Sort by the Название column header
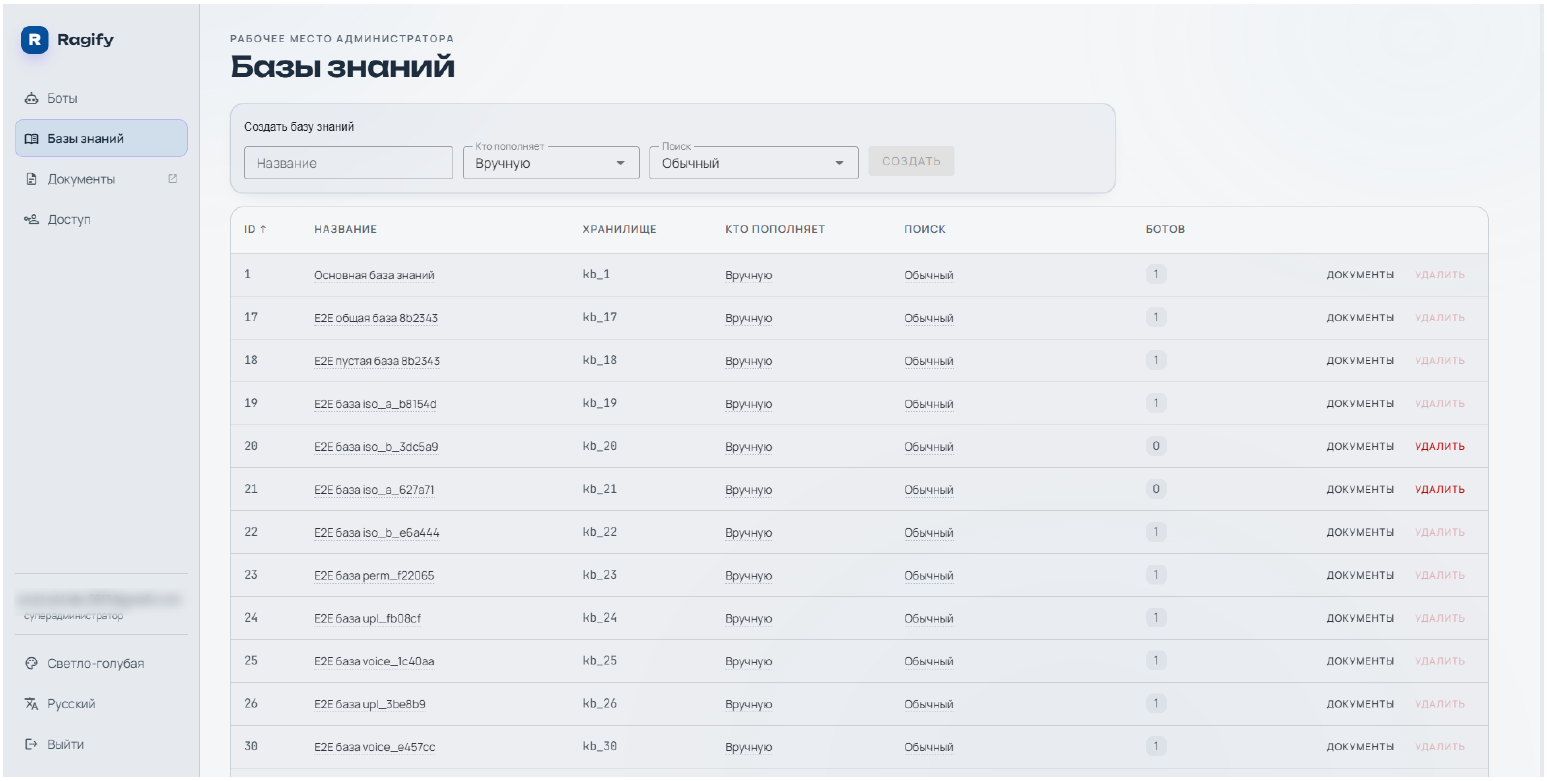Image resolution: width=1547 pixels, height=781 pixels. point(345,229)
